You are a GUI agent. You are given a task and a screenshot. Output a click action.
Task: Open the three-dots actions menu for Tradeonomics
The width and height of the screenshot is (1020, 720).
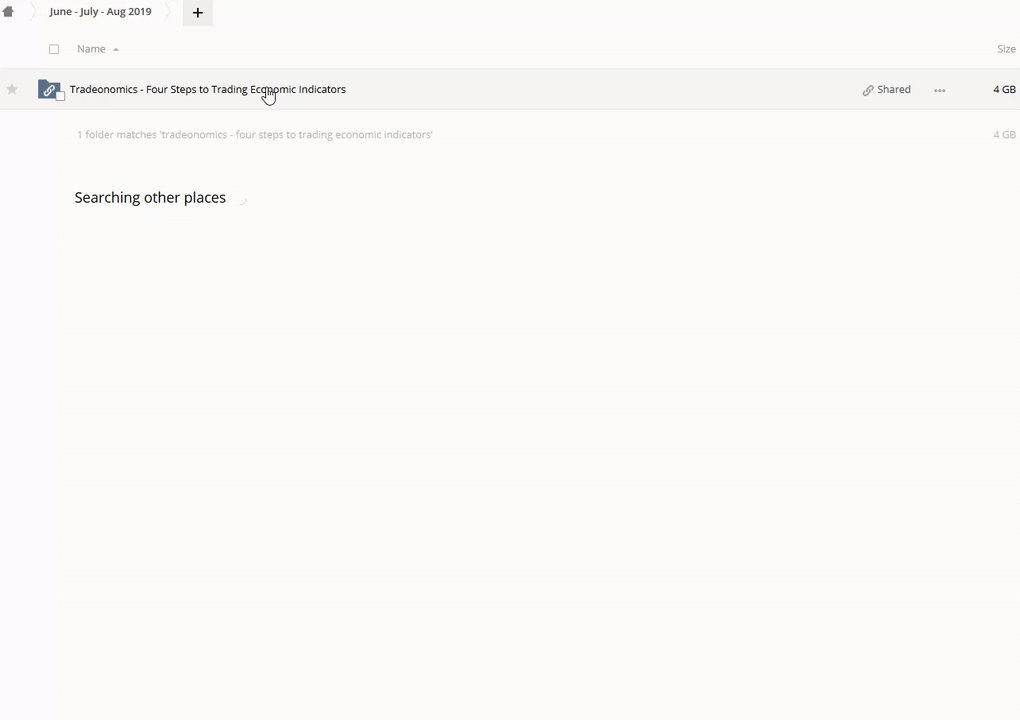click(939, 90)
